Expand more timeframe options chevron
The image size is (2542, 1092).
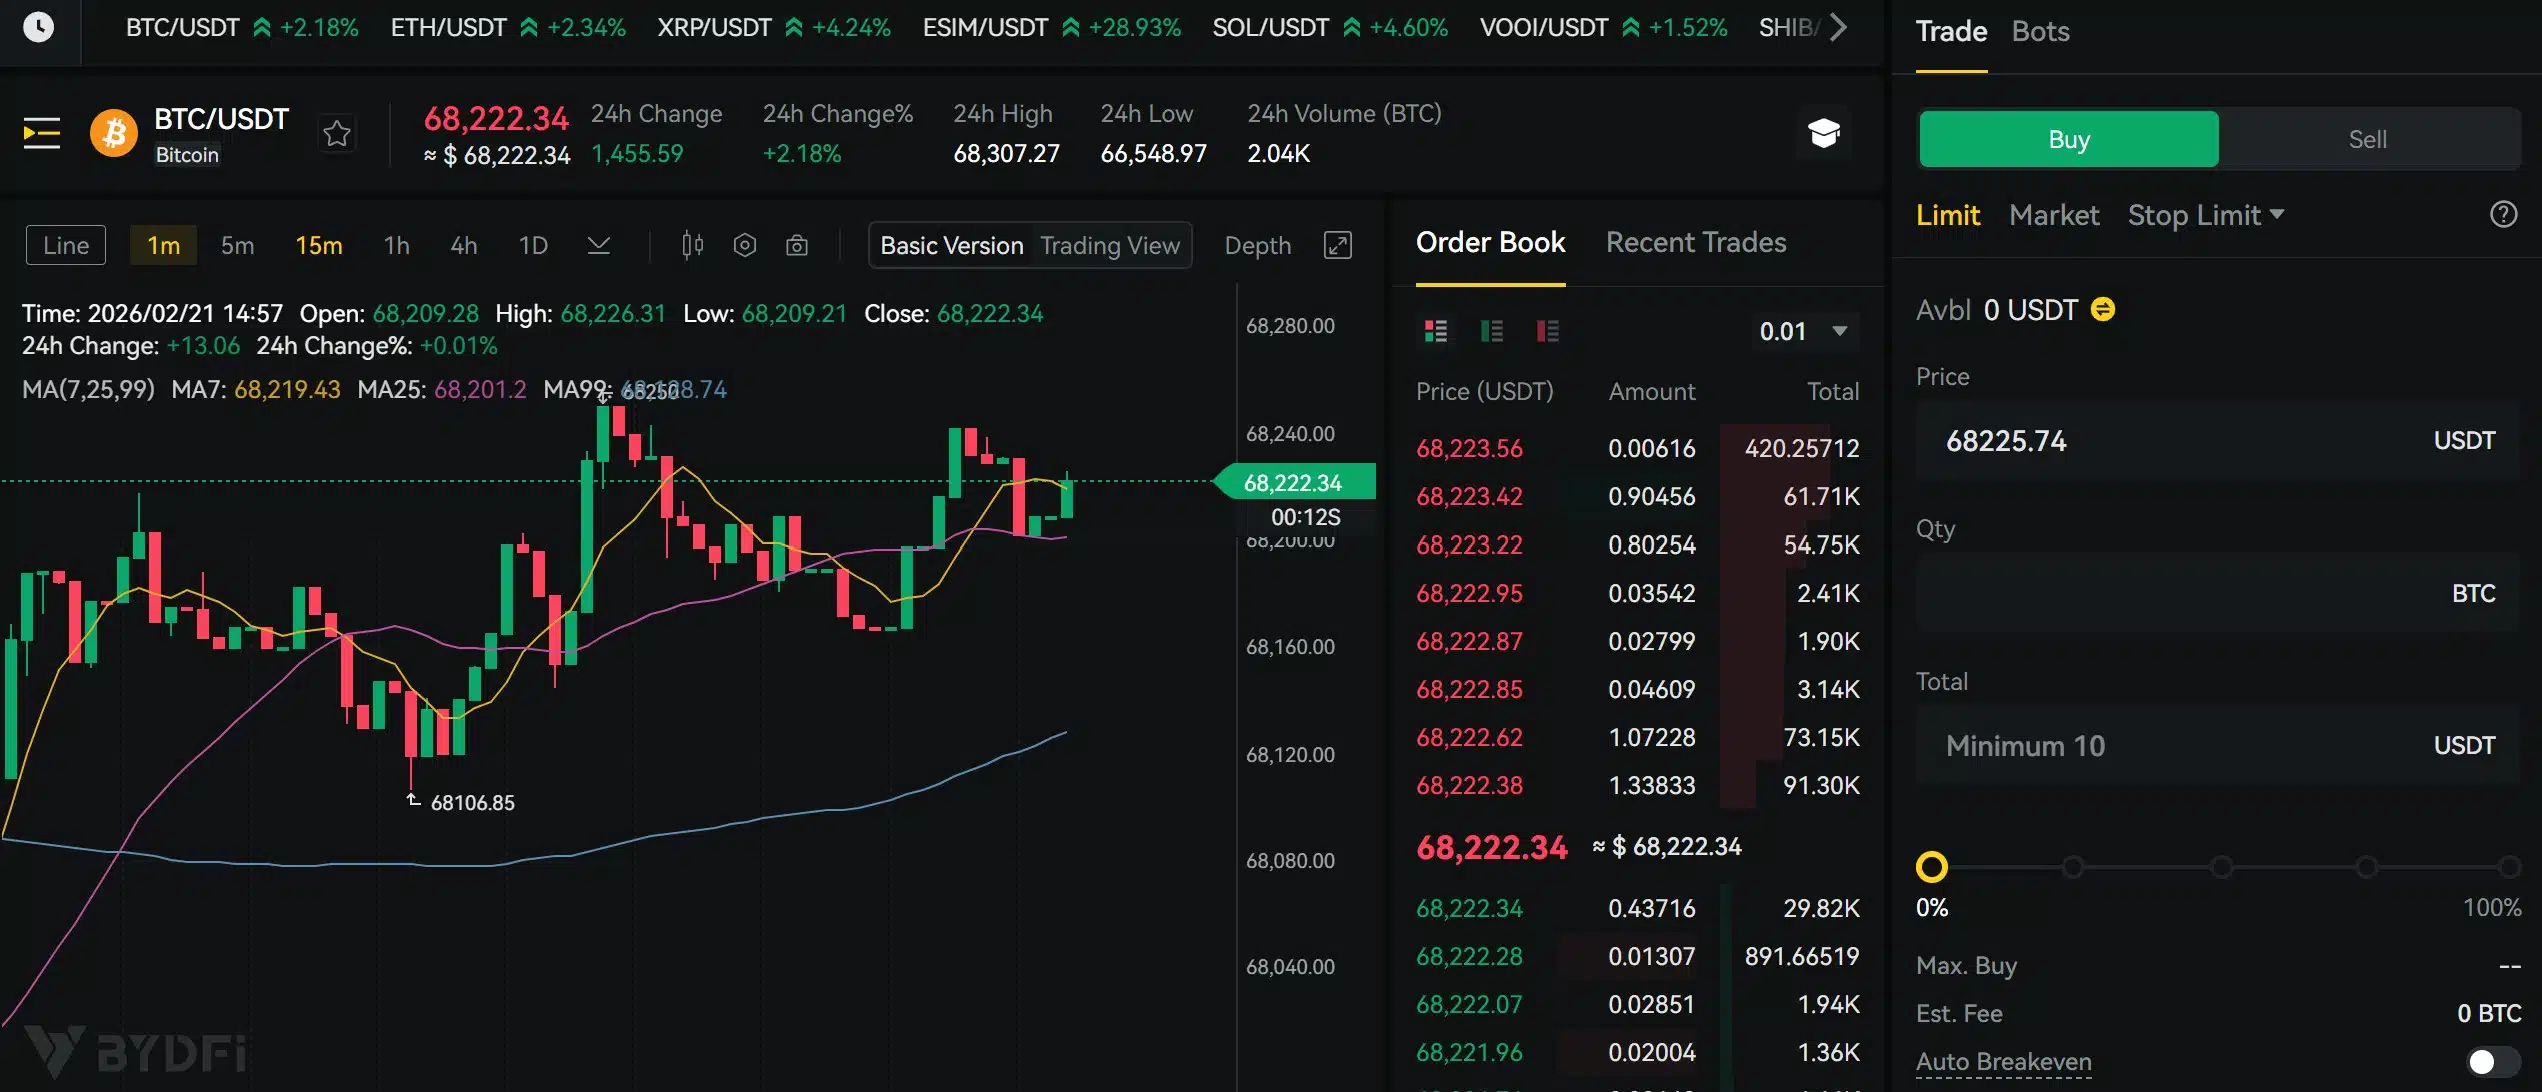[x=598, y=245]
